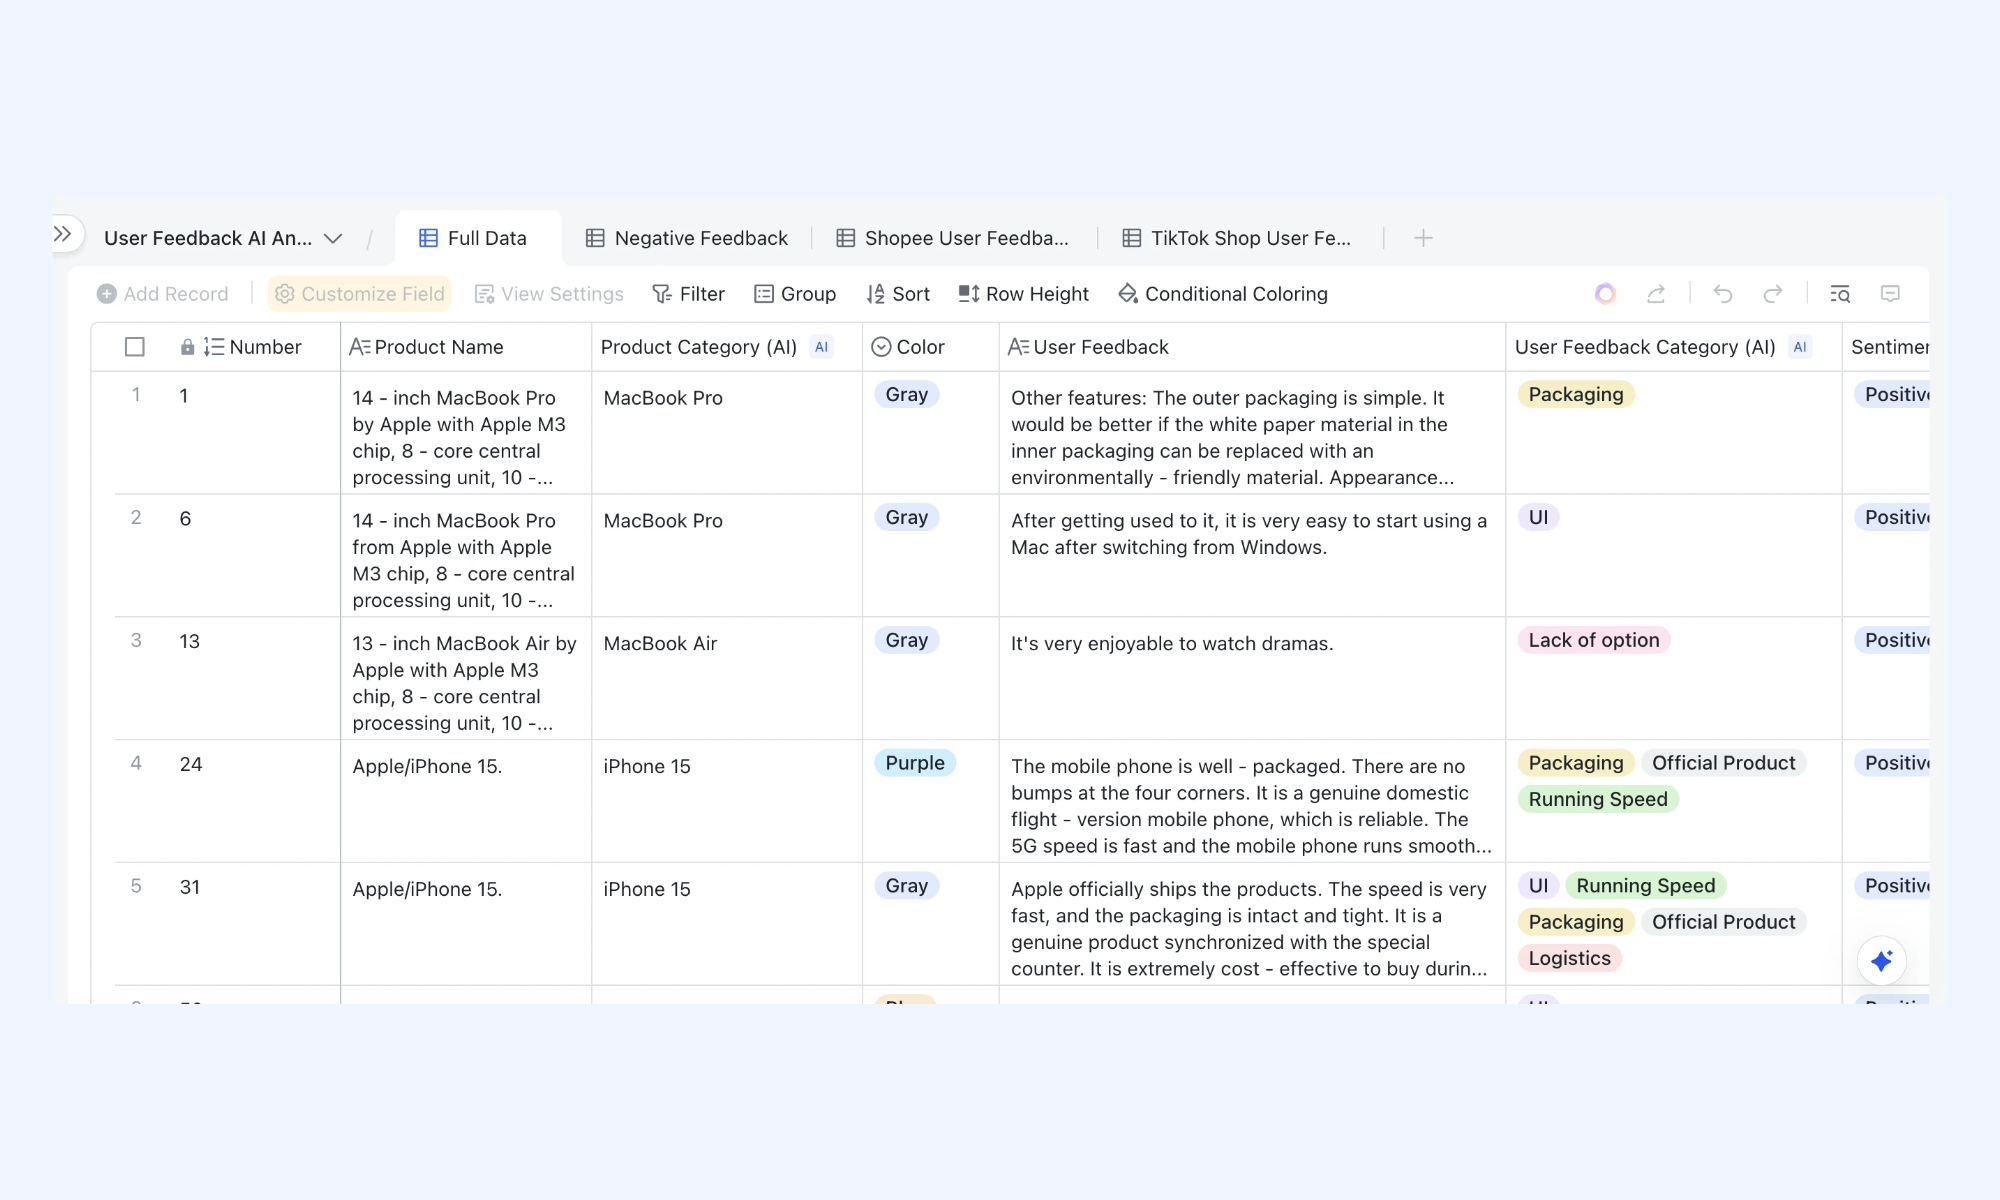
Task: Click the Logistics tag in row 31
Action: [x=1570, y=958]
